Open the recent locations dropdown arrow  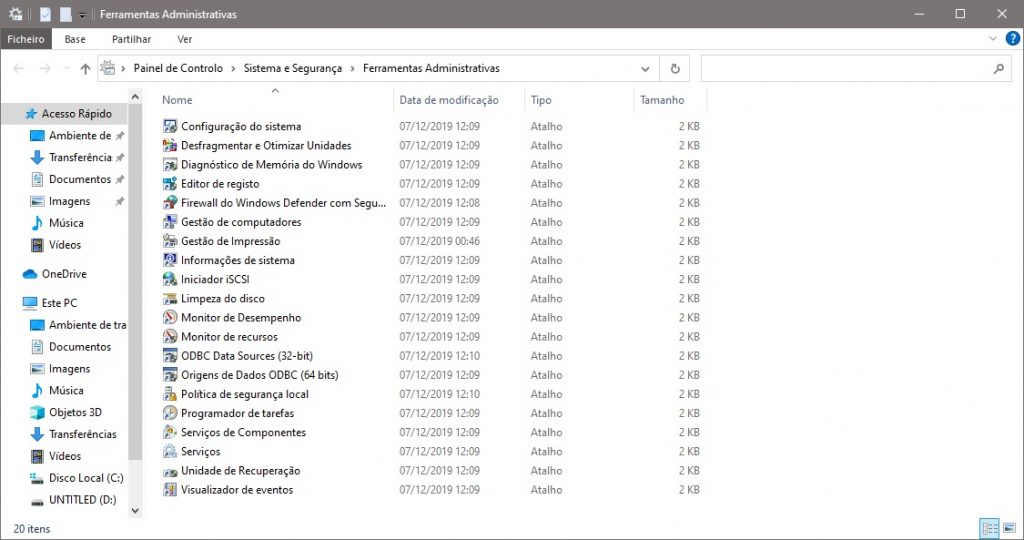[x=66, y=69]
